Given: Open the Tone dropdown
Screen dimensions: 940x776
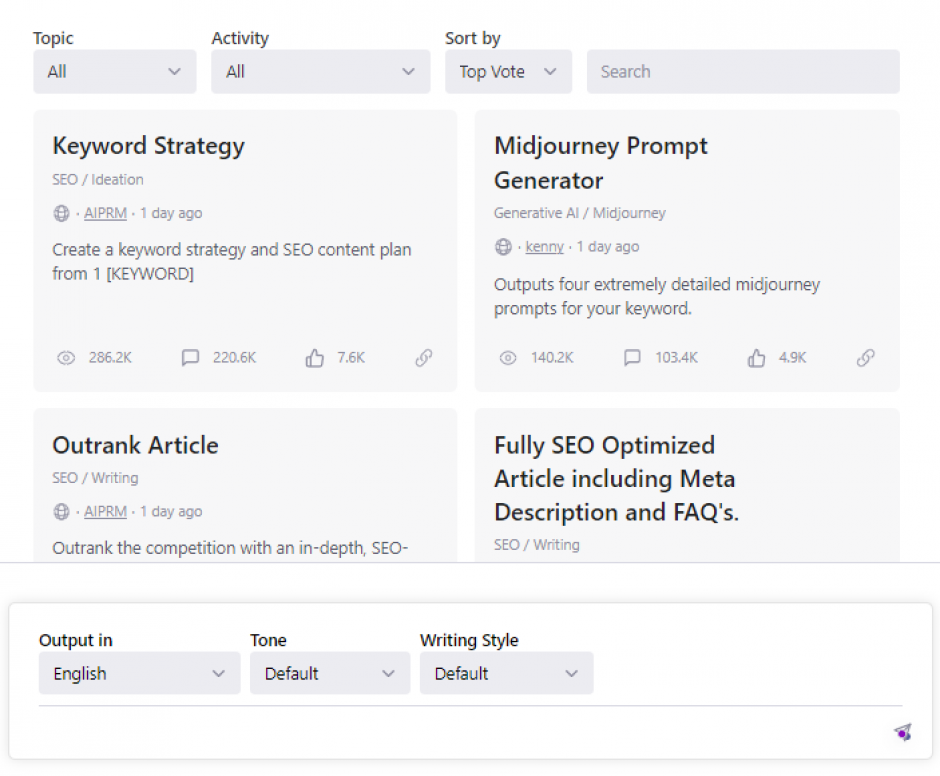Looking at the screenshot, I should 330,673.
